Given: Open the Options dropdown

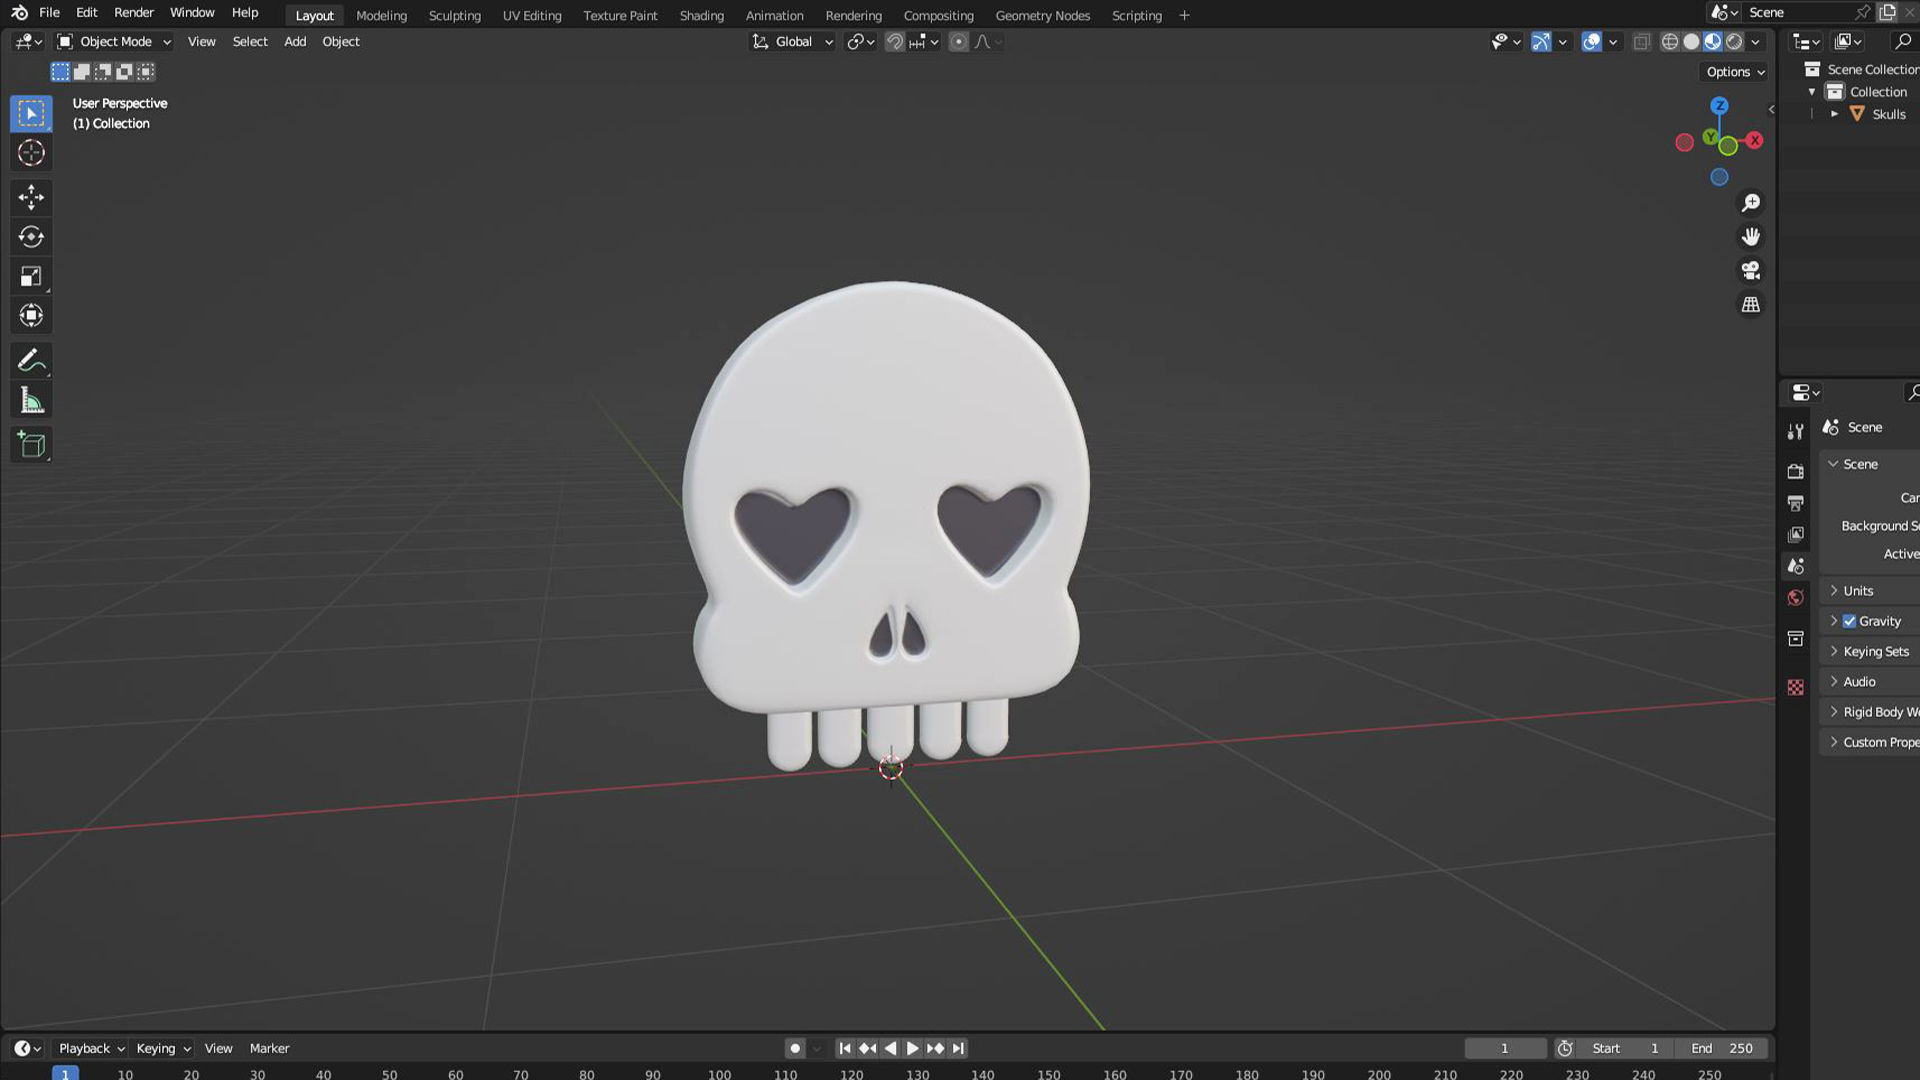Looking at the screenshot, I should tap(1735, 72).
